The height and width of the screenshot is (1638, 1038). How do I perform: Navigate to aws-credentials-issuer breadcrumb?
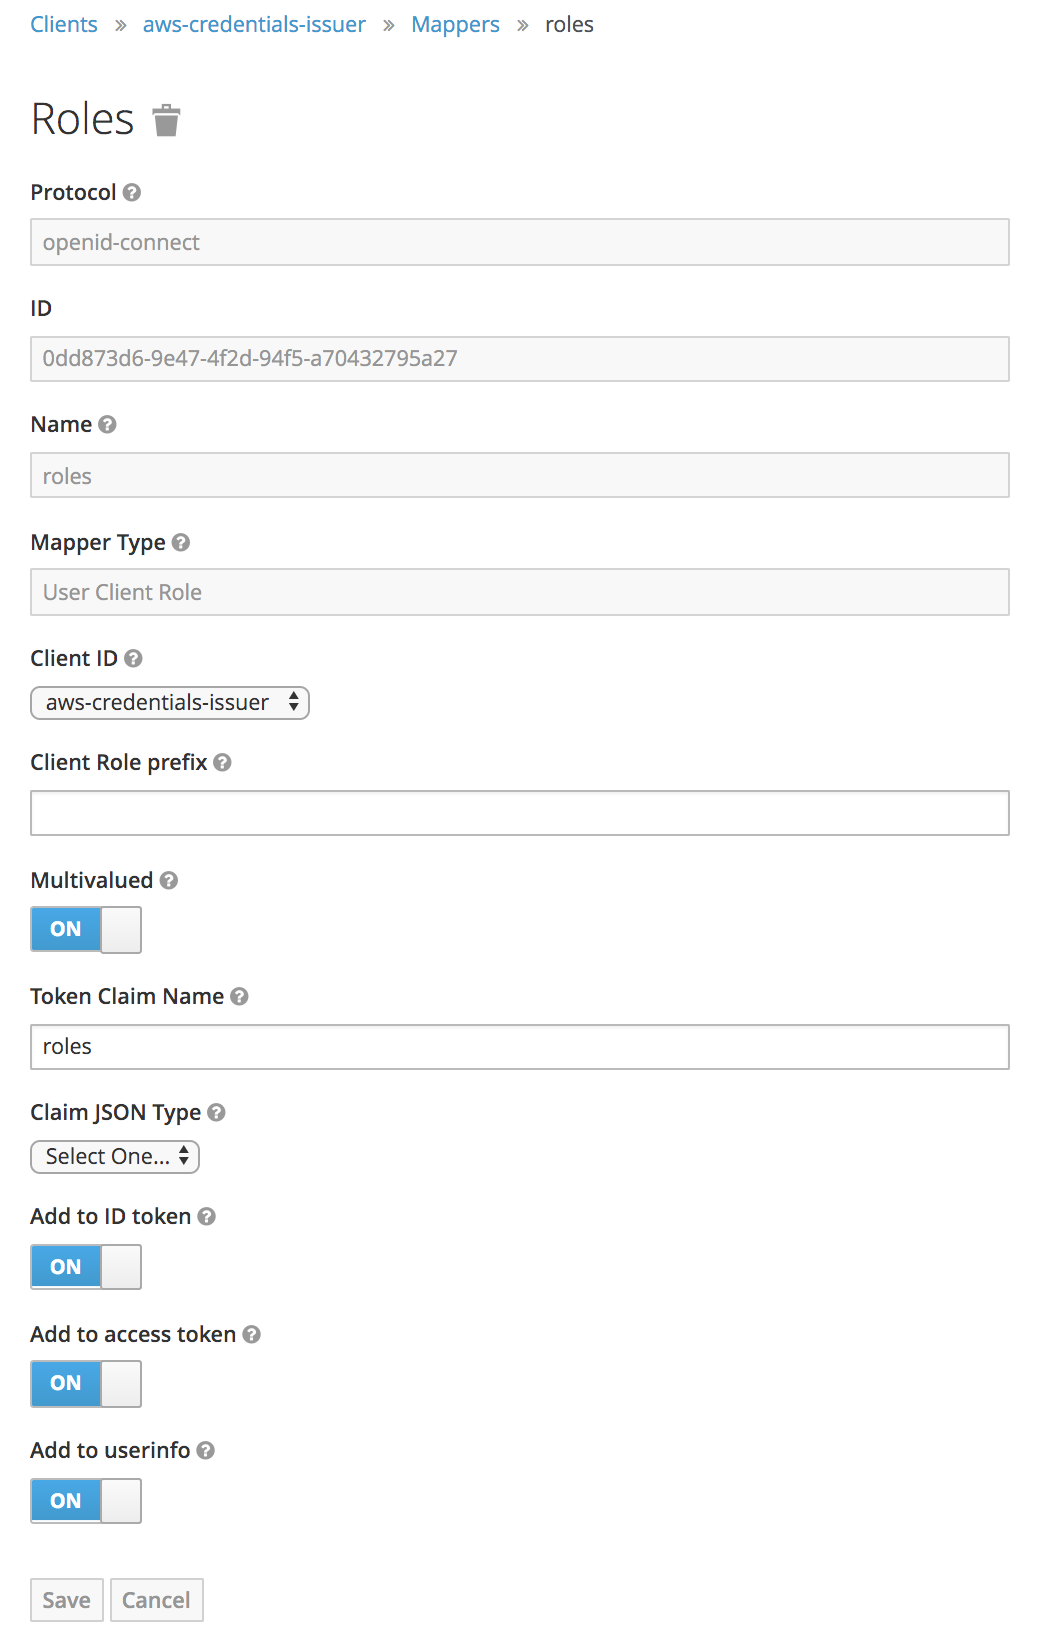(254, 25)
